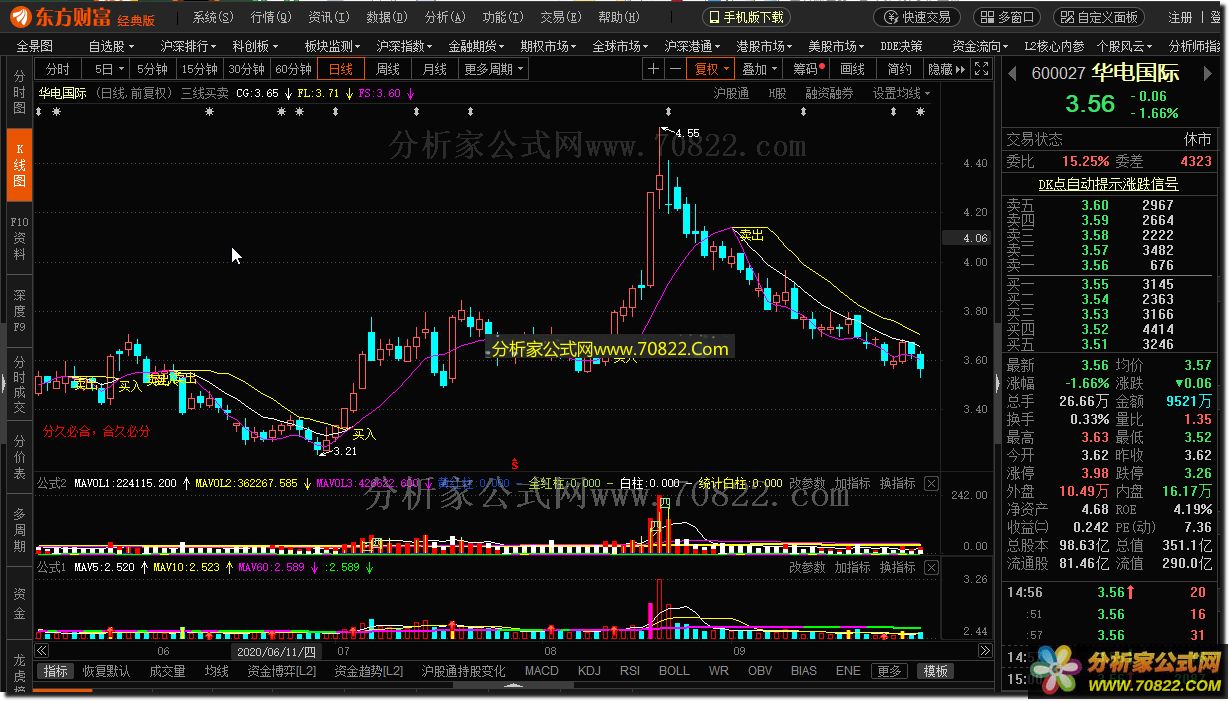
Task: Select the MACD indicator button
Action: tap(541, 671)
